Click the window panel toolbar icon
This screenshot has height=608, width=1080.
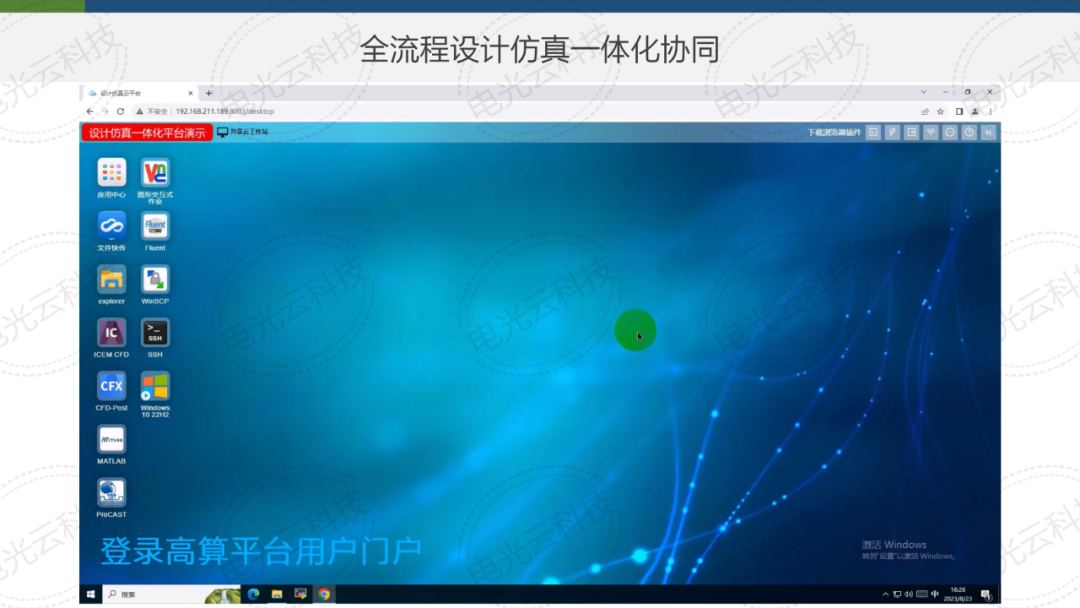click(911, 132)
